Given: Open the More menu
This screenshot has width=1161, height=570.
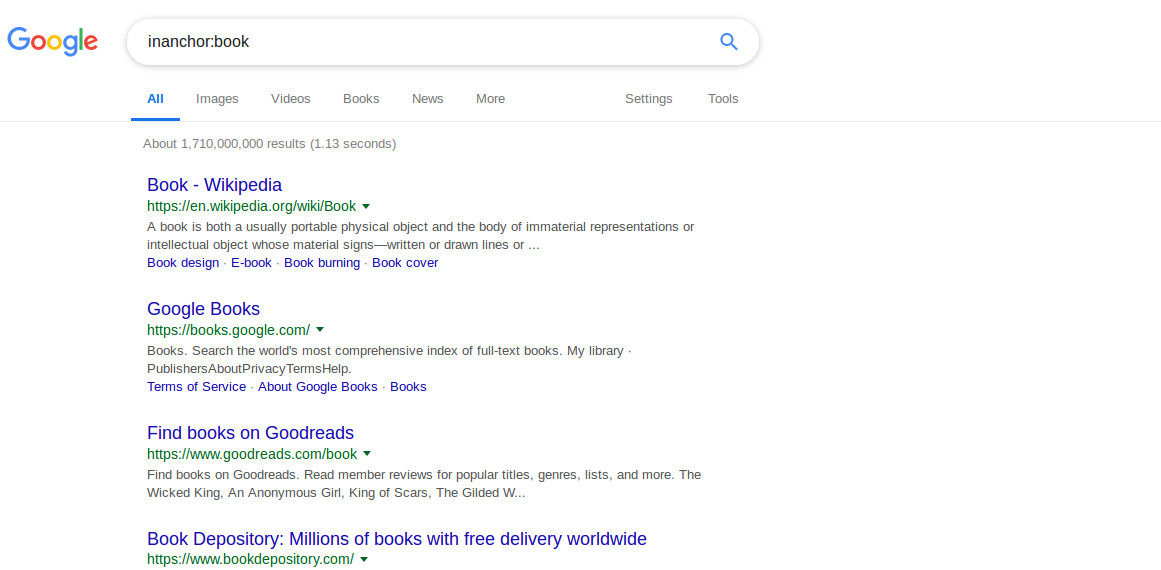Looking at the screenshot, I should click(x=490, y=98).
